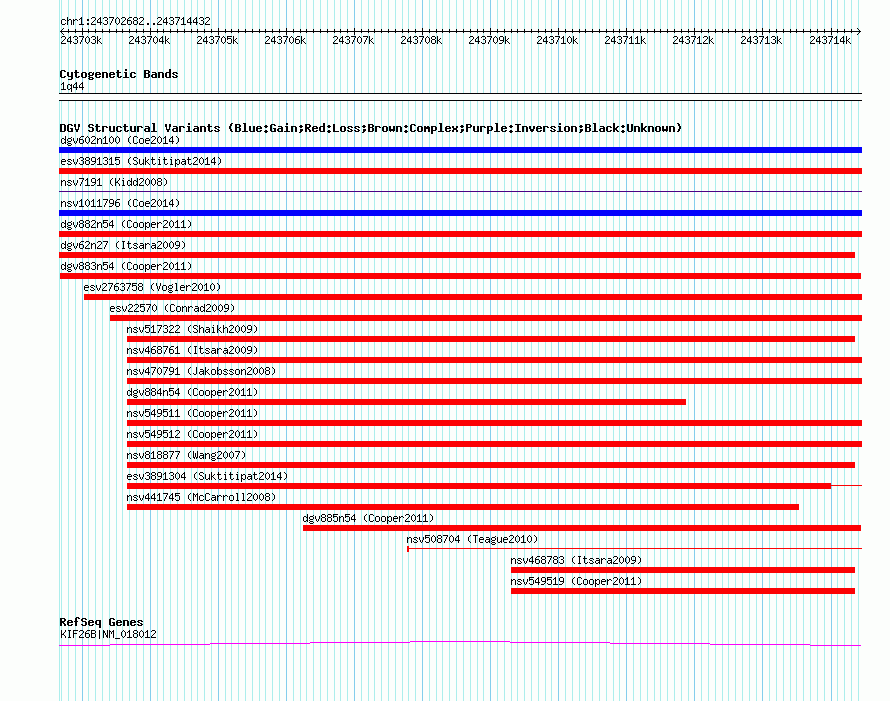Click the RefSeq Genes track title

coord(101,622)
